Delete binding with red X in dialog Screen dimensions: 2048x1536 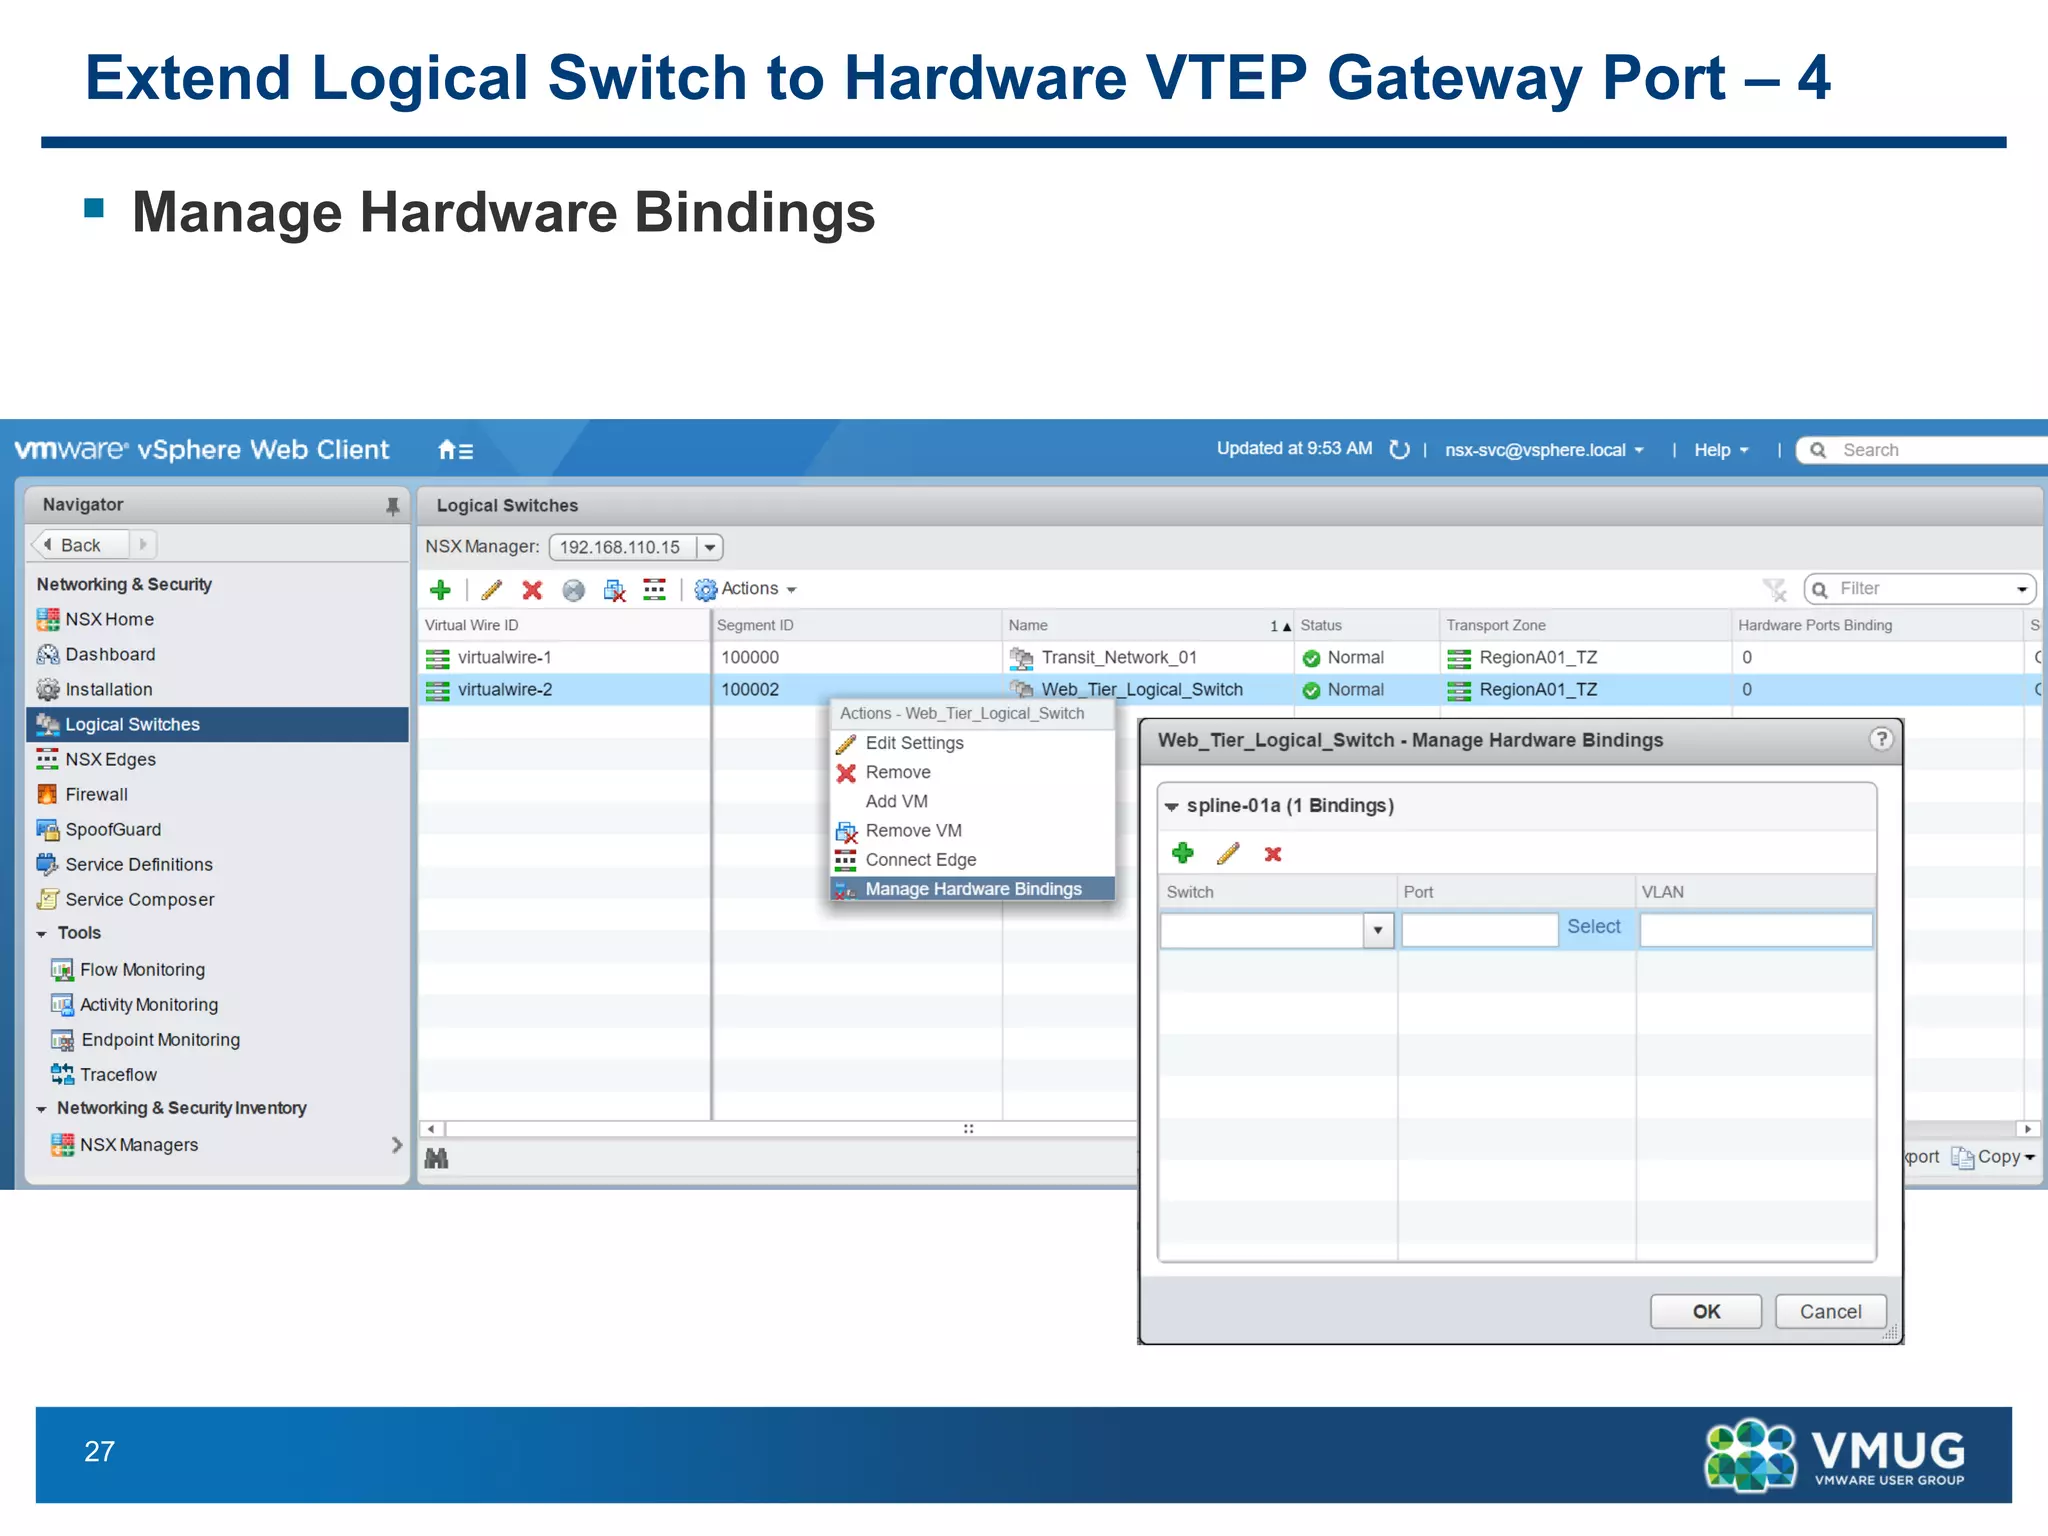pyautogui.click(x=1273, y=854)
